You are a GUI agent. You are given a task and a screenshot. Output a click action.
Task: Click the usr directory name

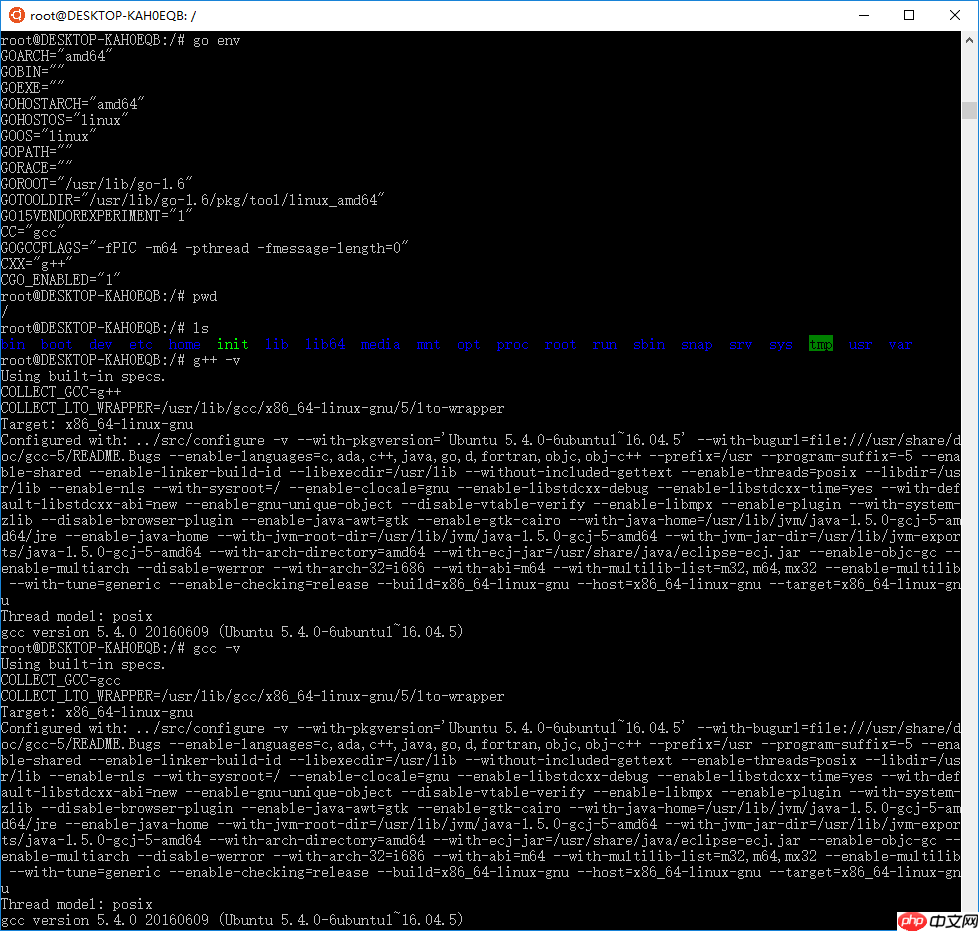coord(860,344)
